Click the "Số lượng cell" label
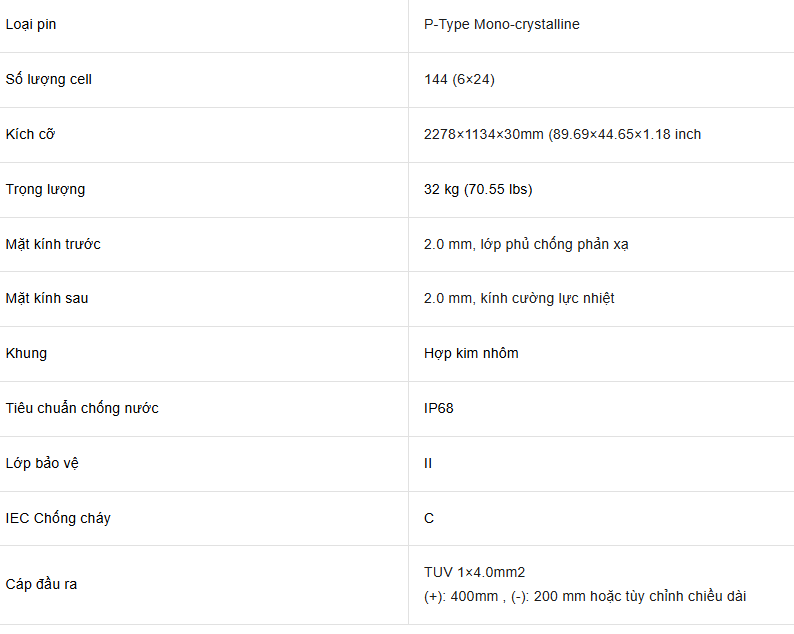The image size is (794, 634). [48, 79]
